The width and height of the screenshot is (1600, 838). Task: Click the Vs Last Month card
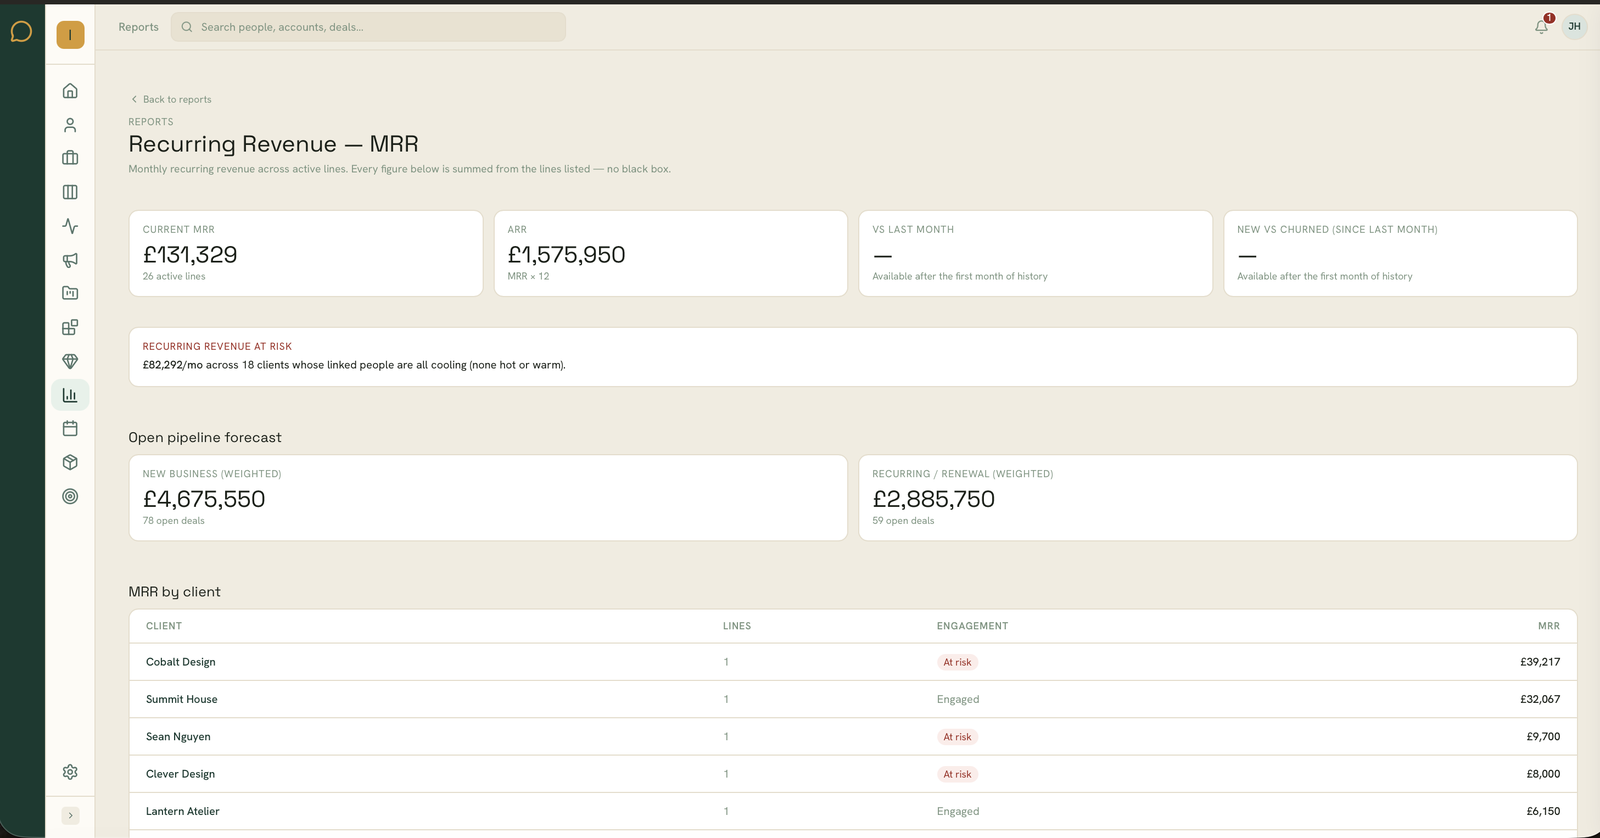pyautogui.click(x=1036, y=253)
